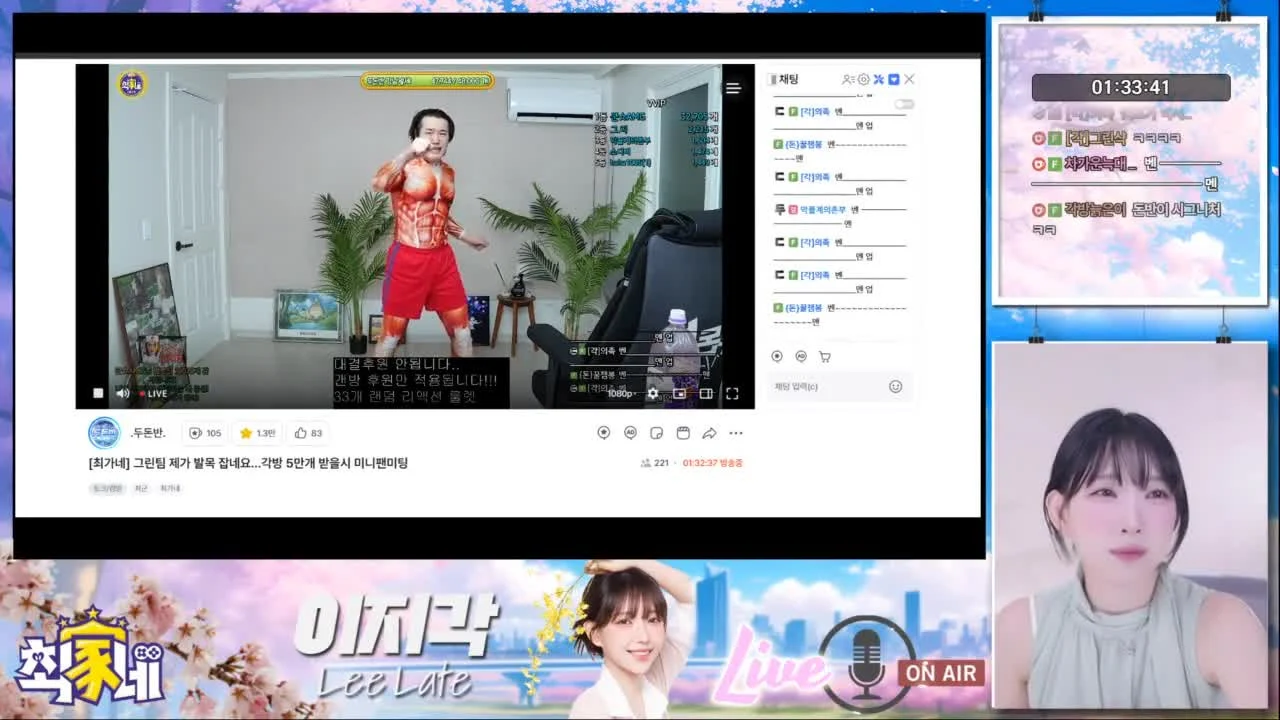
Task: Click the blue shield icon in chat header
Action: tap(894, 79)
